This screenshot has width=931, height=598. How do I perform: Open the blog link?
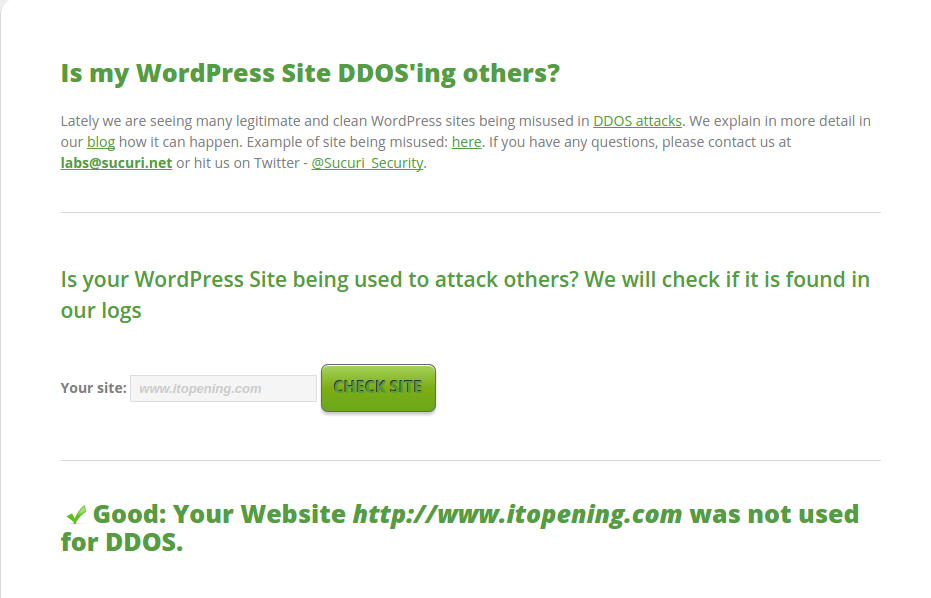(101, 143)
